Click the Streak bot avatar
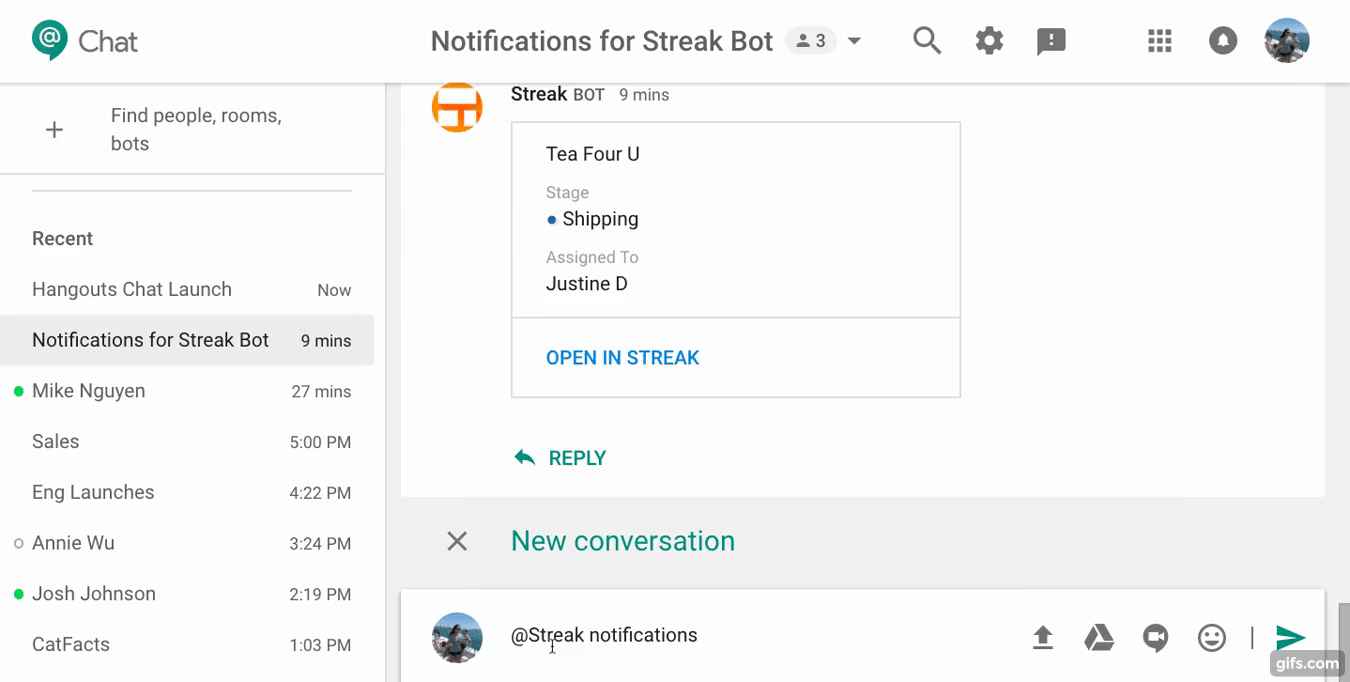This screenshot has width=1350, height=682. point(457,107)
